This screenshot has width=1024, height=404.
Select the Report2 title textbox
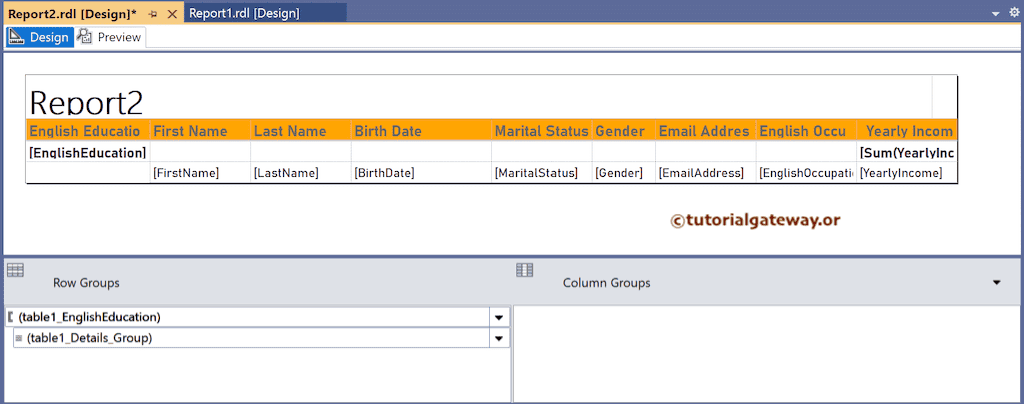point(479,97)
